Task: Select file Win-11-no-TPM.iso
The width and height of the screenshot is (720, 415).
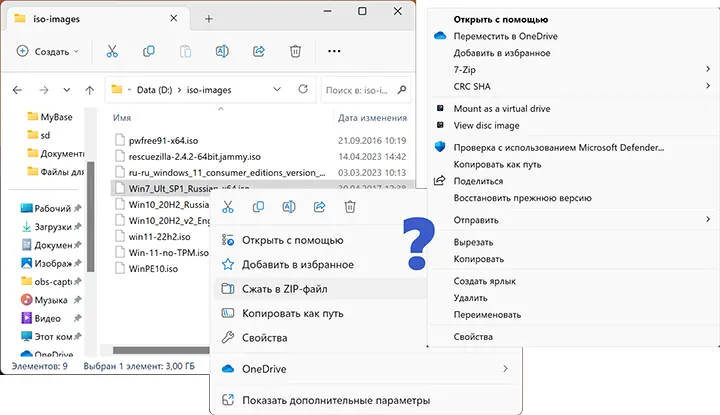Action: 168,252
